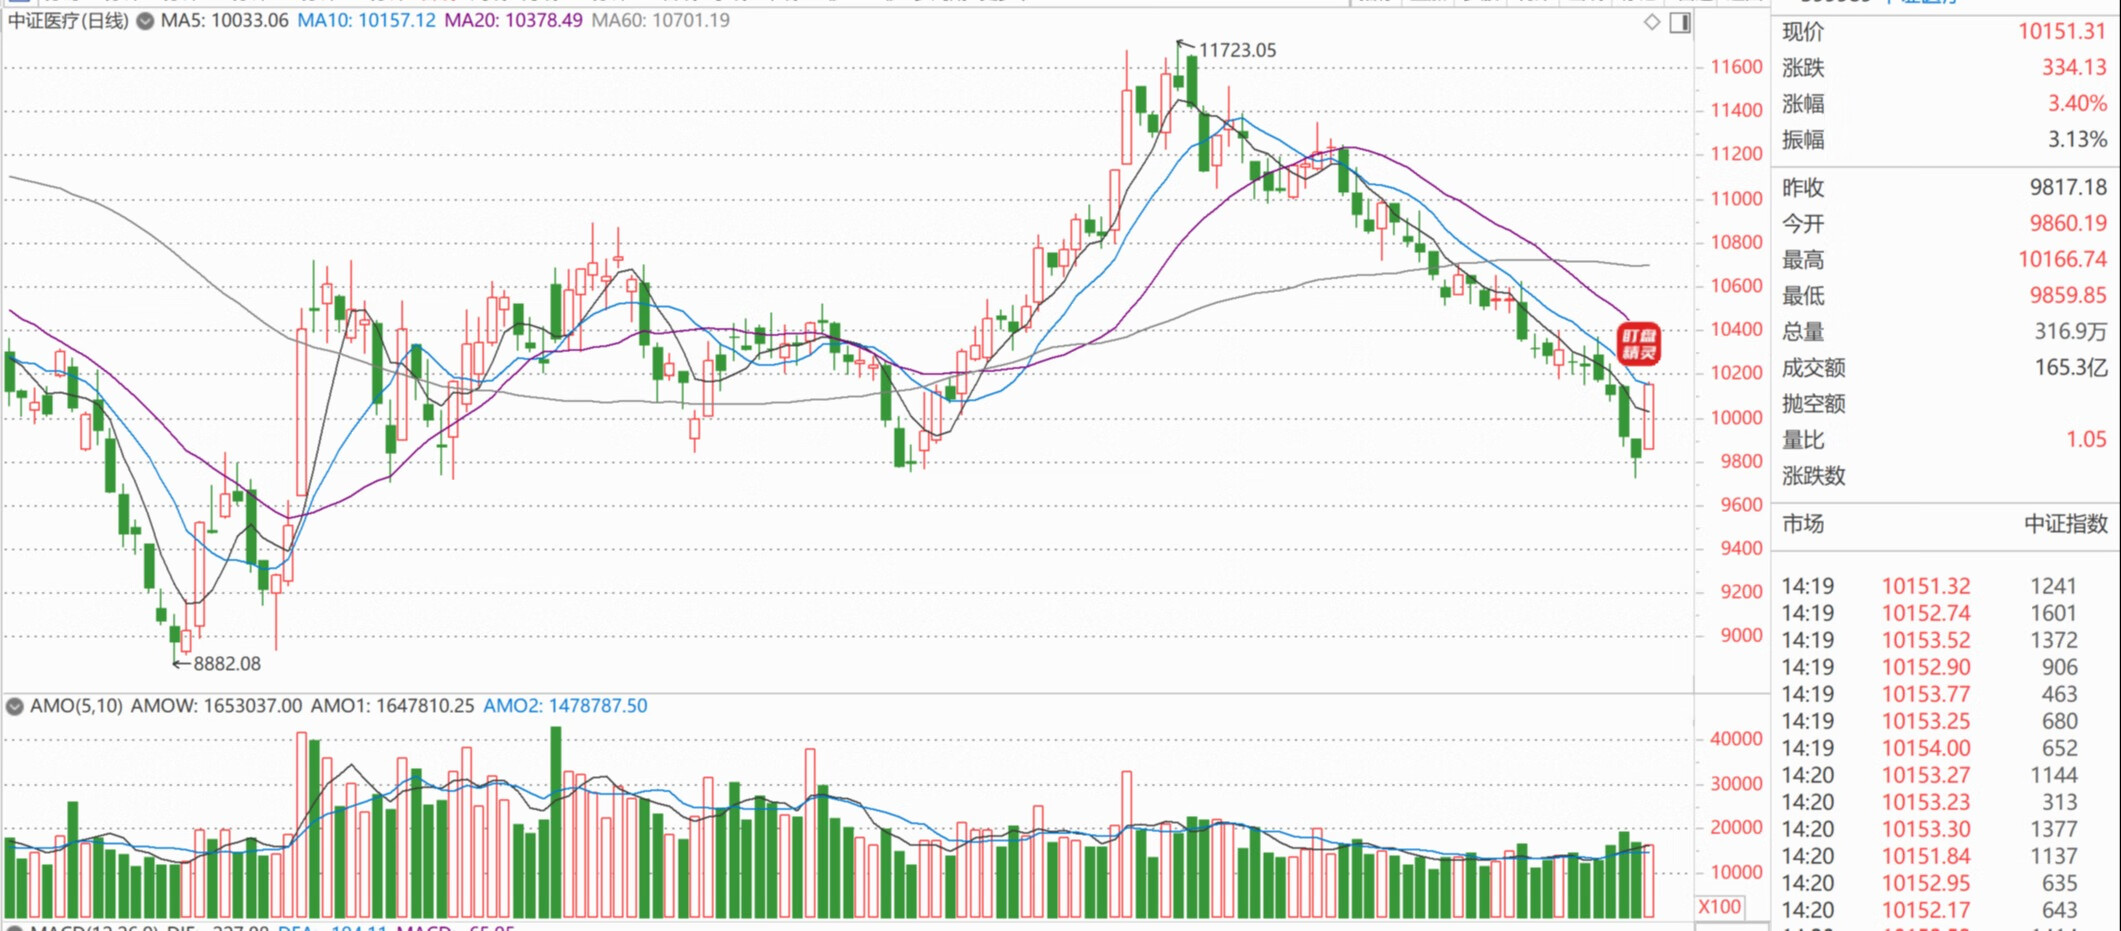Click the 11723.05 high price marker
Image resolution: width=2121 pixels, height=931 pixels.
click(1237, 50)
